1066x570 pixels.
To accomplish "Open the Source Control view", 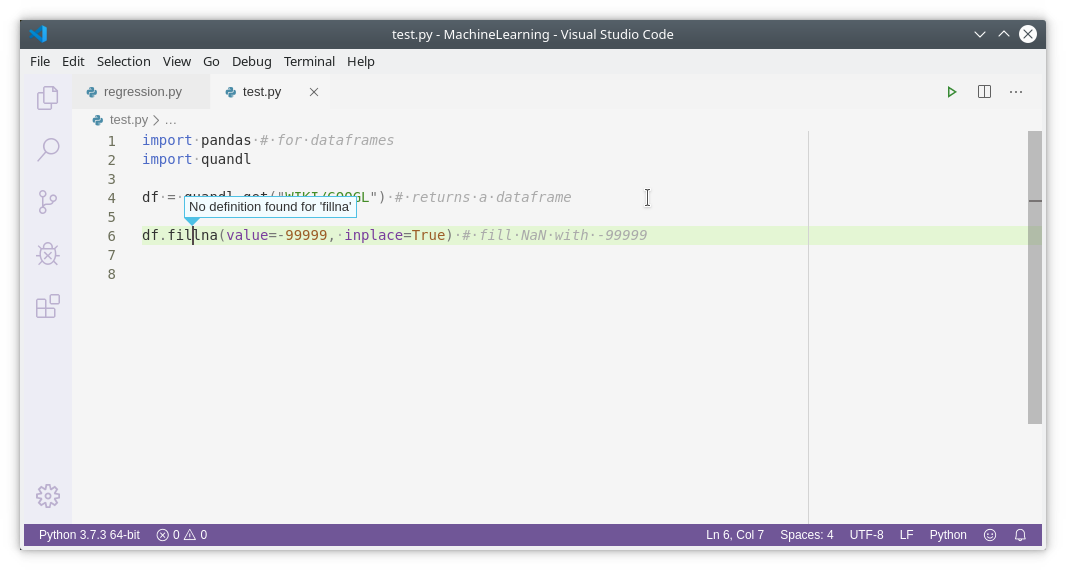I will coord(48,202).
